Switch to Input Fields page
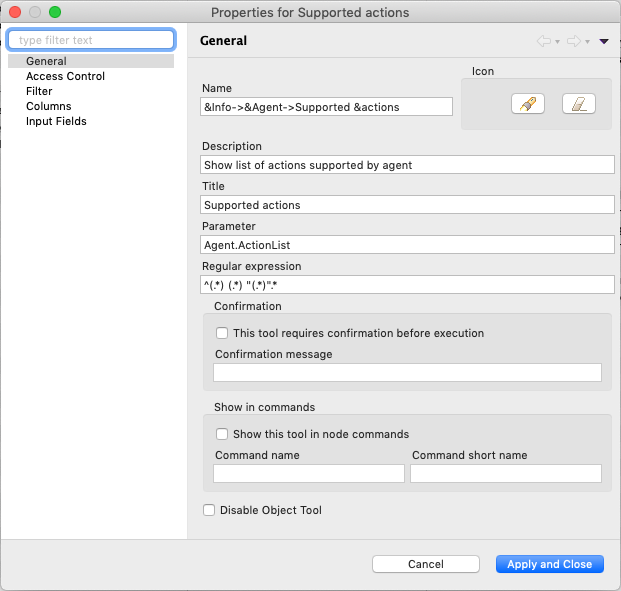 (x=56, y=121)
